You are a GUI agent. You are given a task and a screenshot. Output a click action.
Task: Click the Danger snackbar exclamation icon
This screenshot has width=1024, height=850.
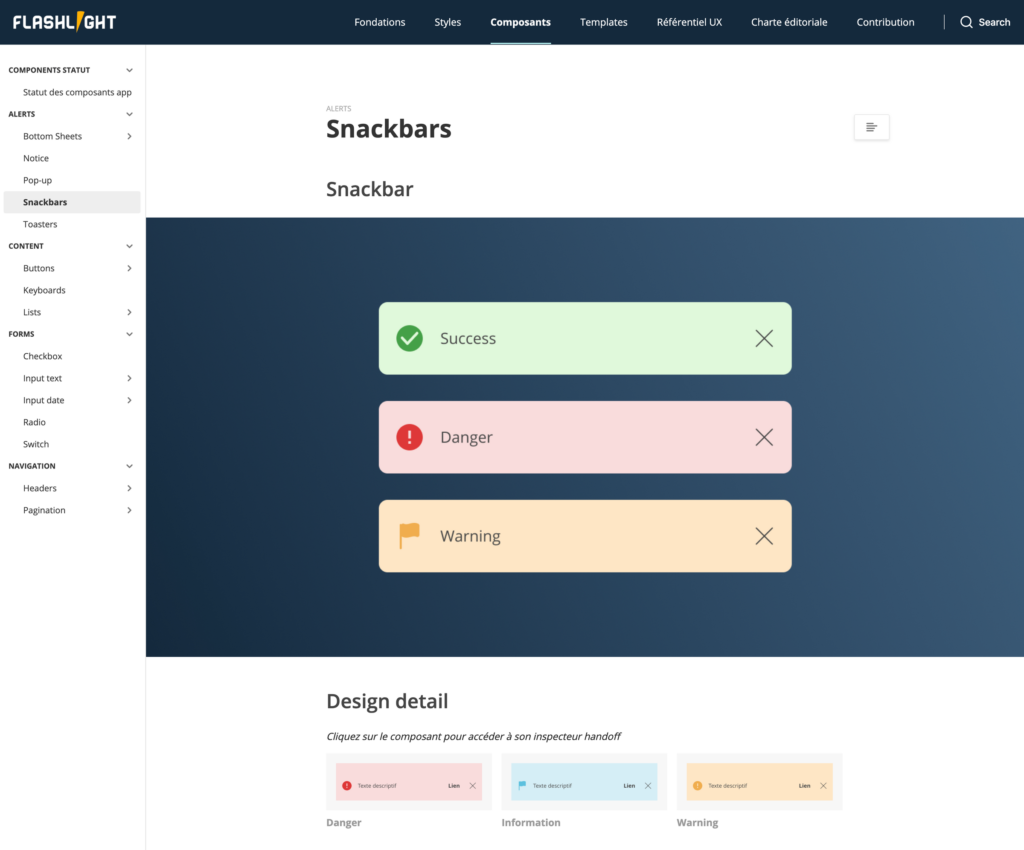pos(409,437)
